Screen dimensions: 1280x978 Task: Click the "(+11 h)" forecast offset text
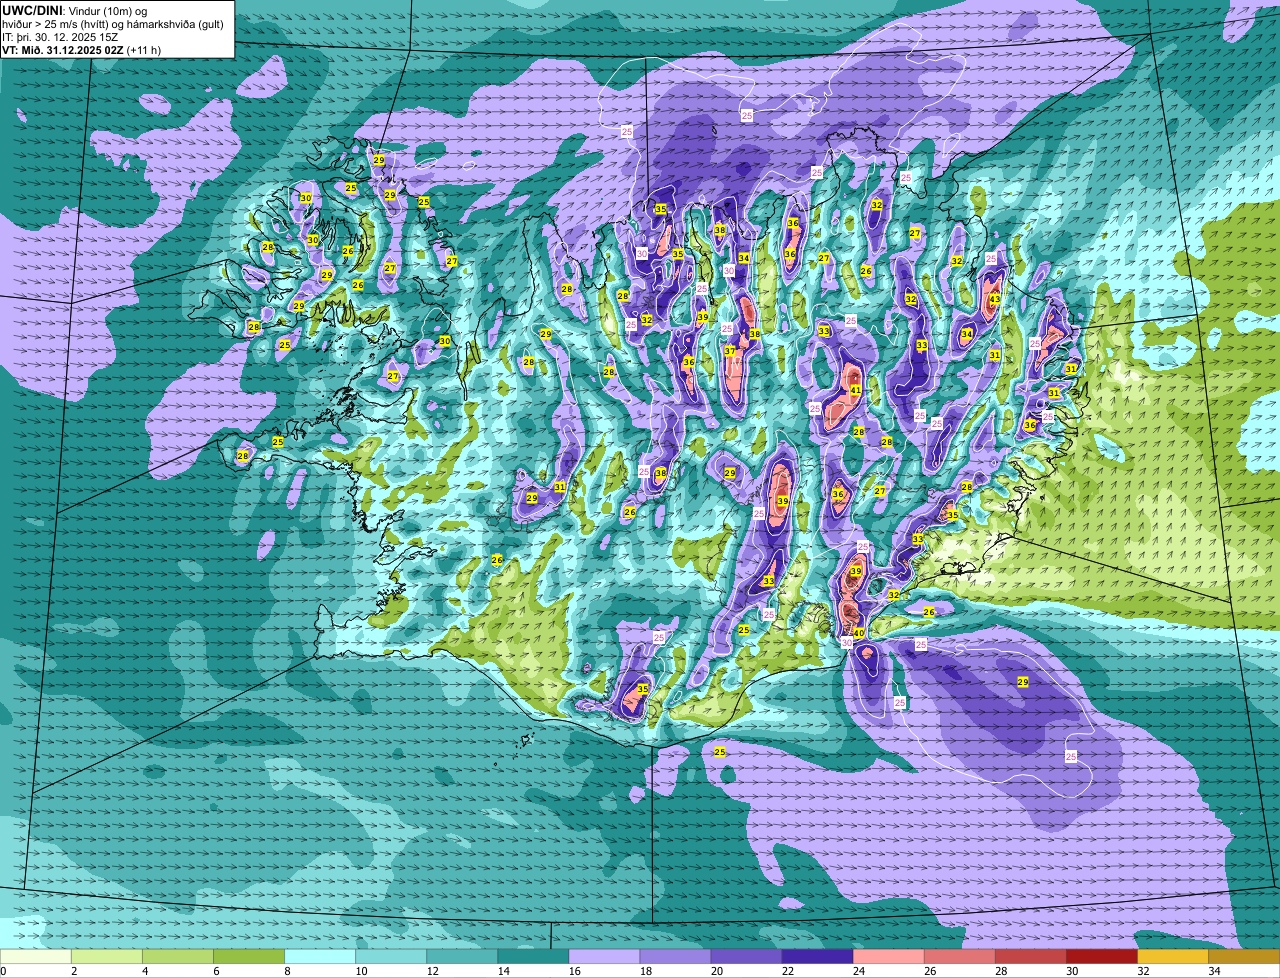(144, 49)
